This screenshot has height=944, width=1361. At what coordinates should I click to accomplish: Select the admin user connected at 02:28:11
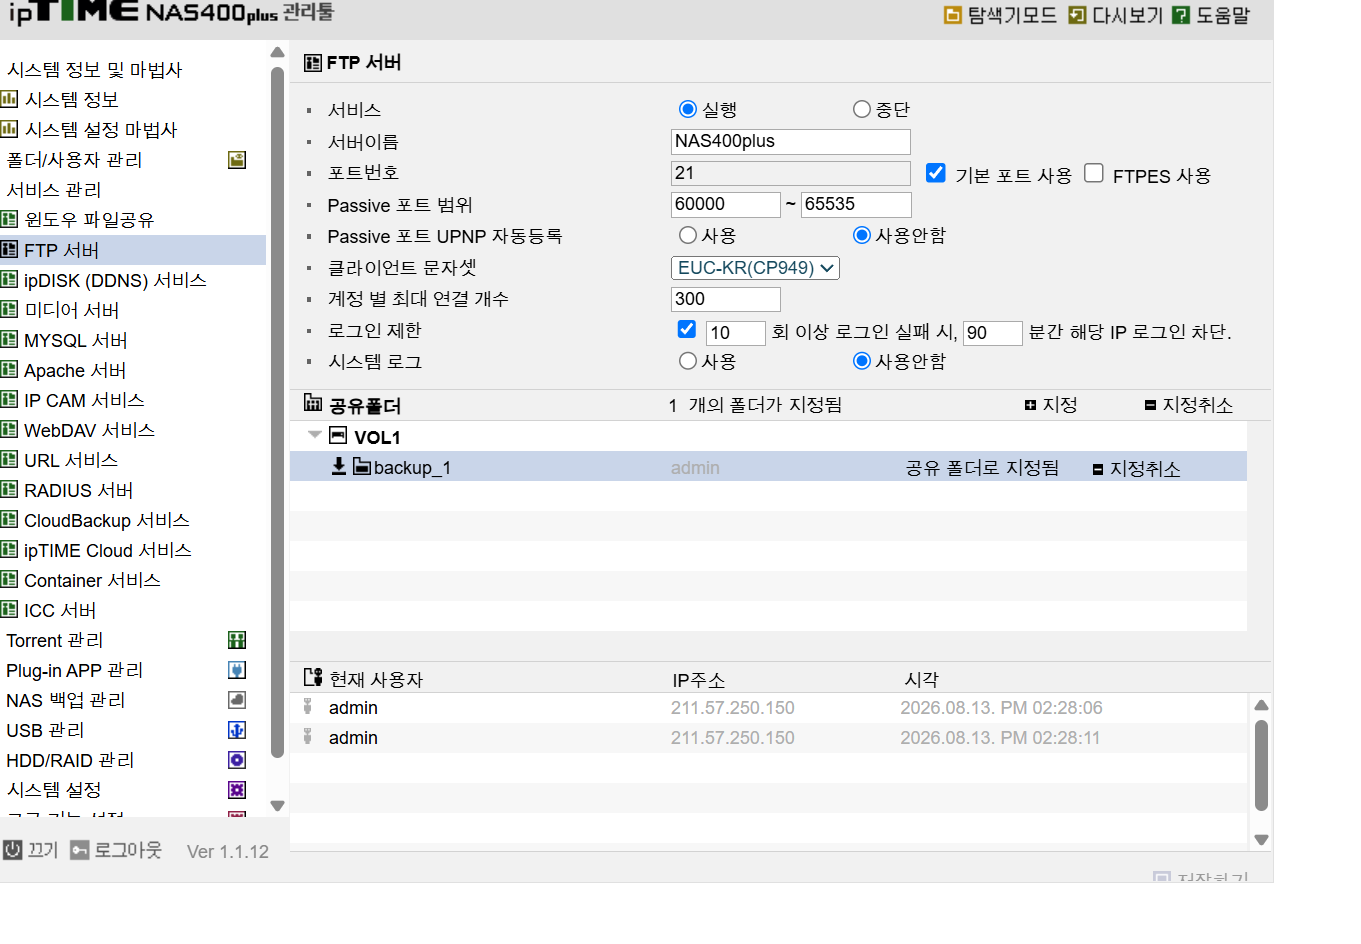click(x=769, y=738)
